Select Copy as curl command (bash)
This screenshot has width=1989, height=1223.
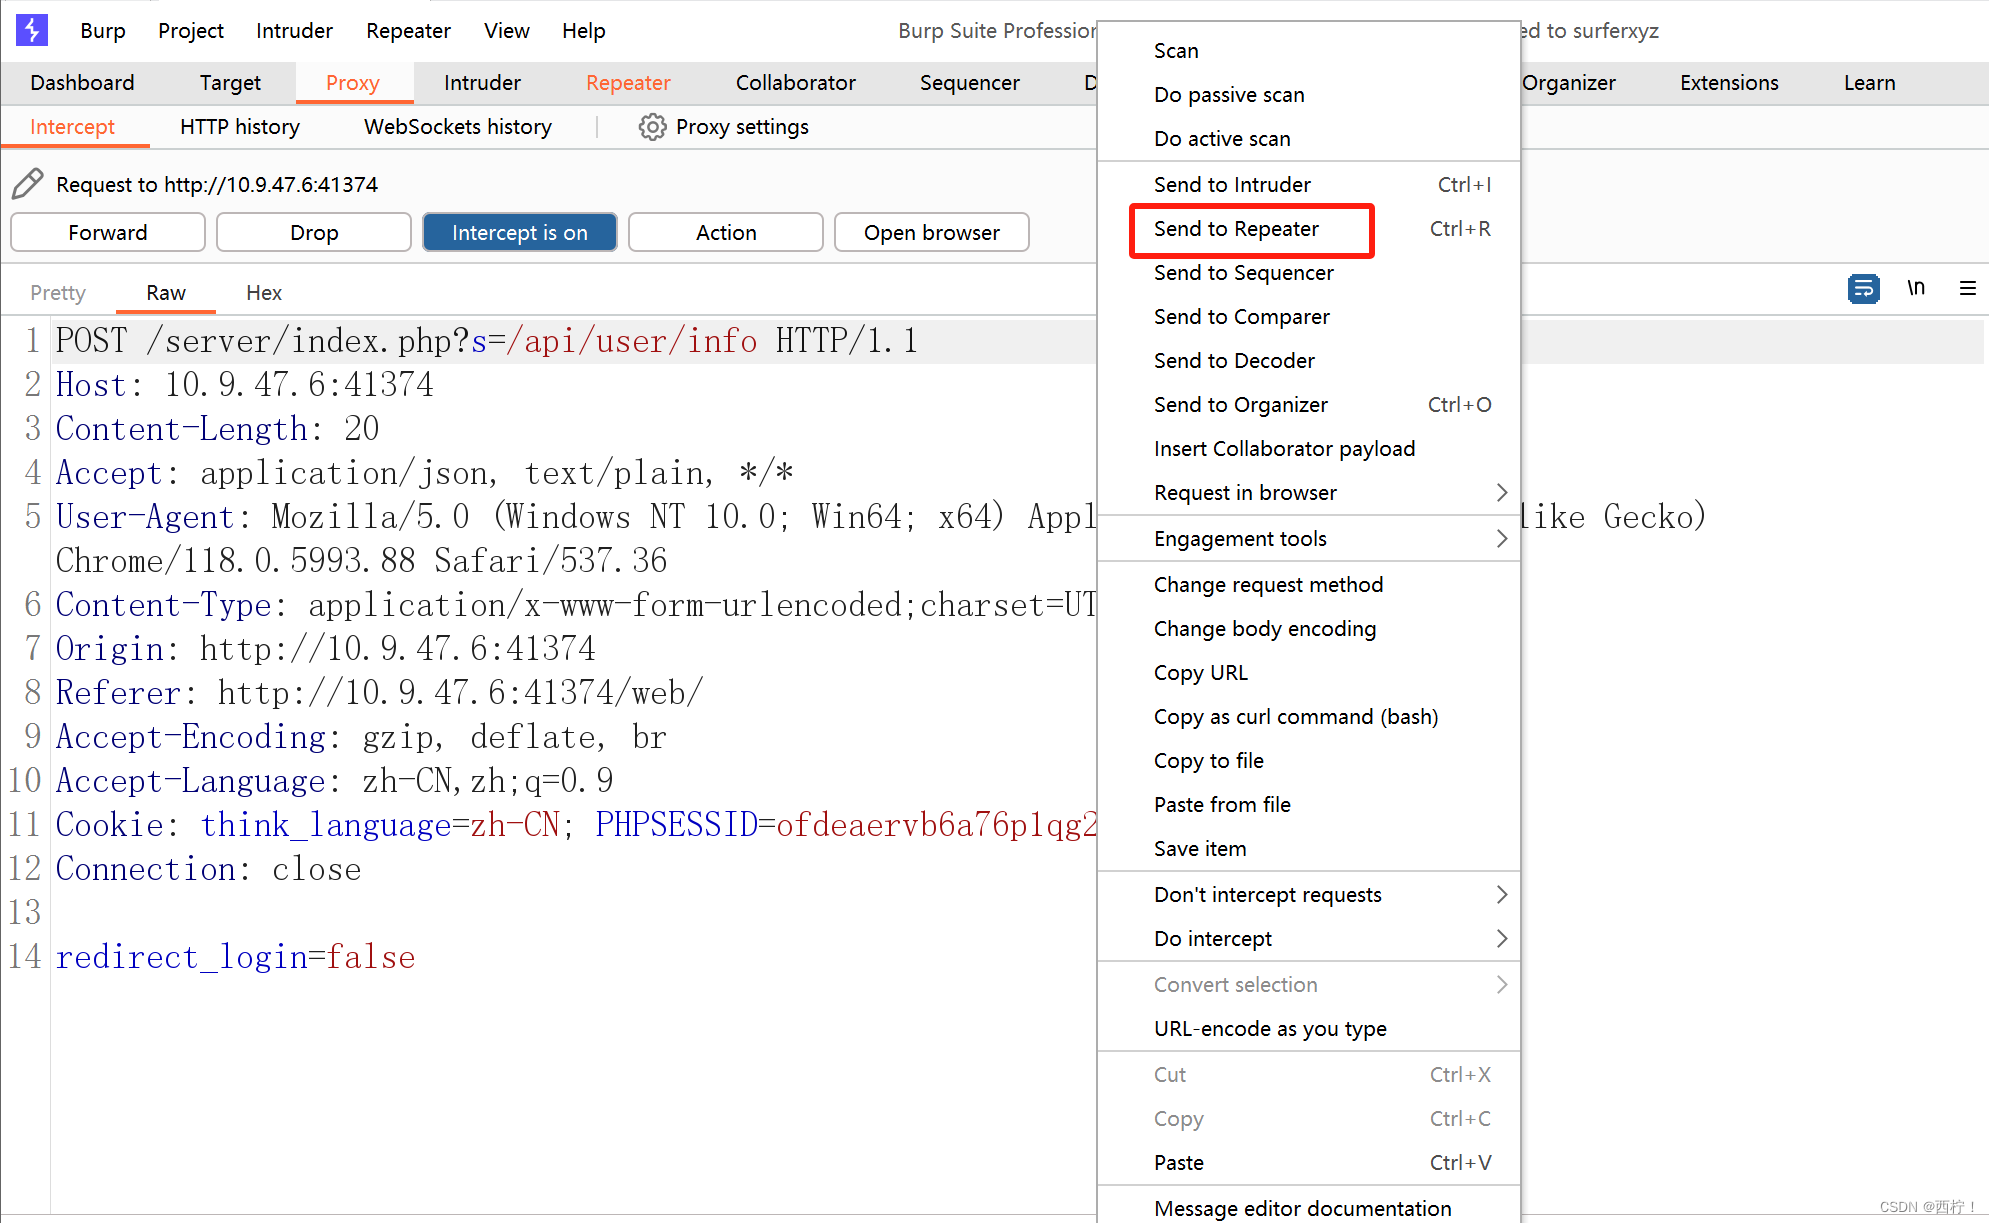point(1295,717)
